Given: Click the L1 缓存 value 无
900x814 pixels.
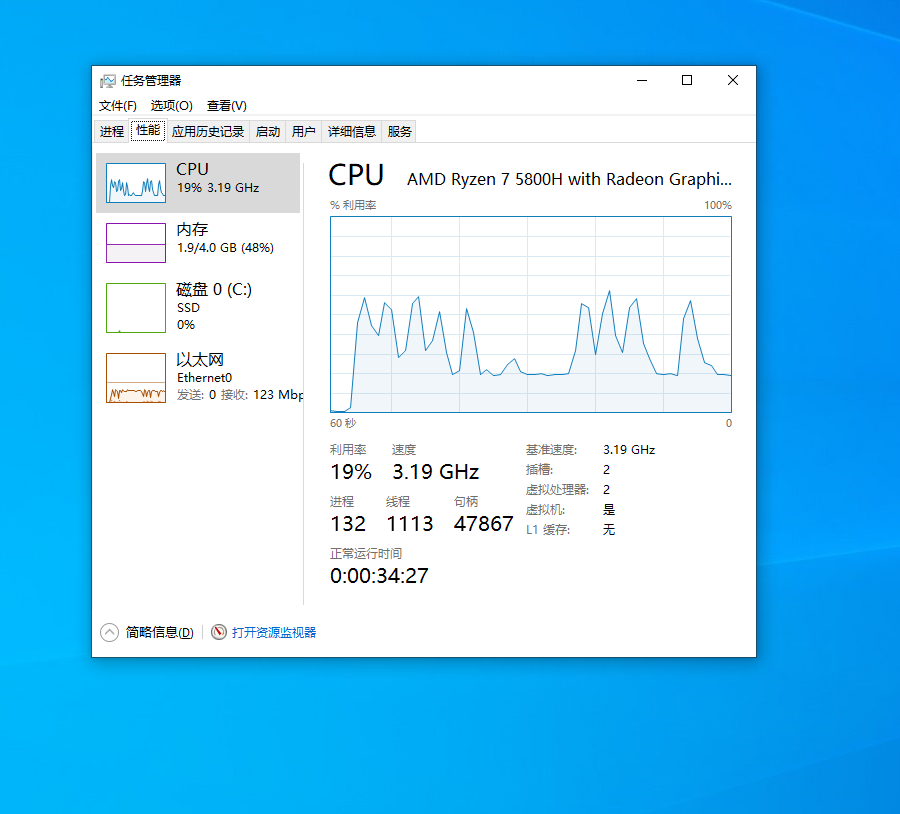Looking at the screenshot, I should click(x=609, y=529).
